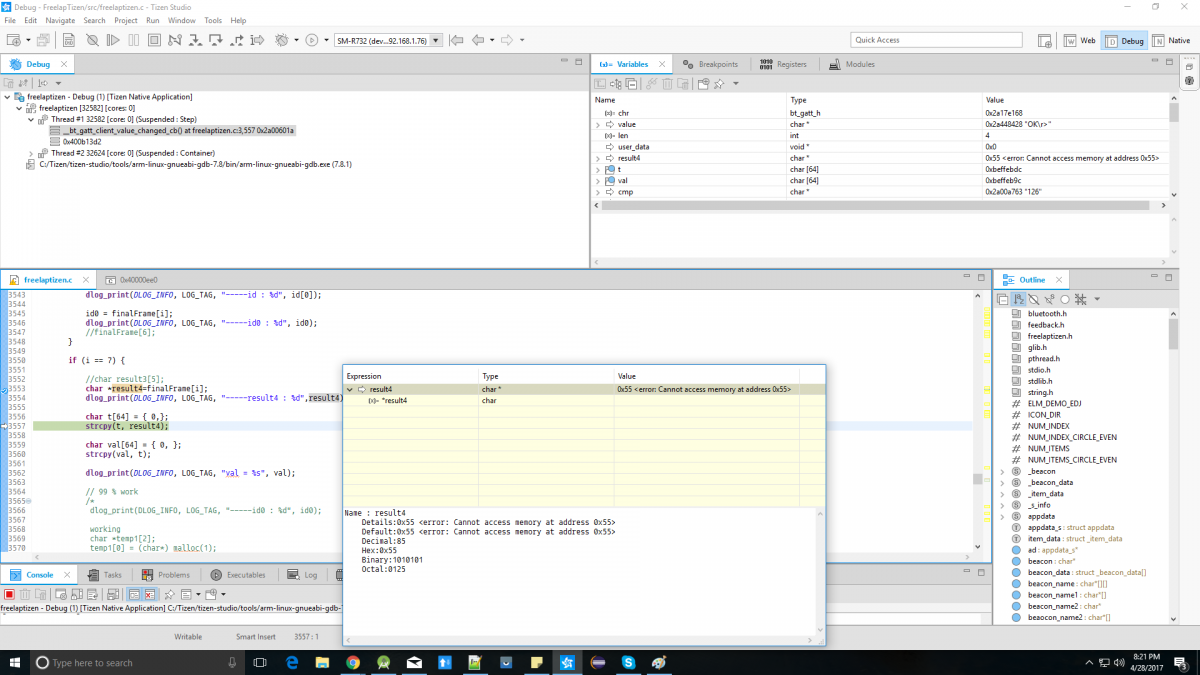Switch to the Breakpoints tab
Viewport: 1200px width, 675px height.
click(x=710, y=64)
